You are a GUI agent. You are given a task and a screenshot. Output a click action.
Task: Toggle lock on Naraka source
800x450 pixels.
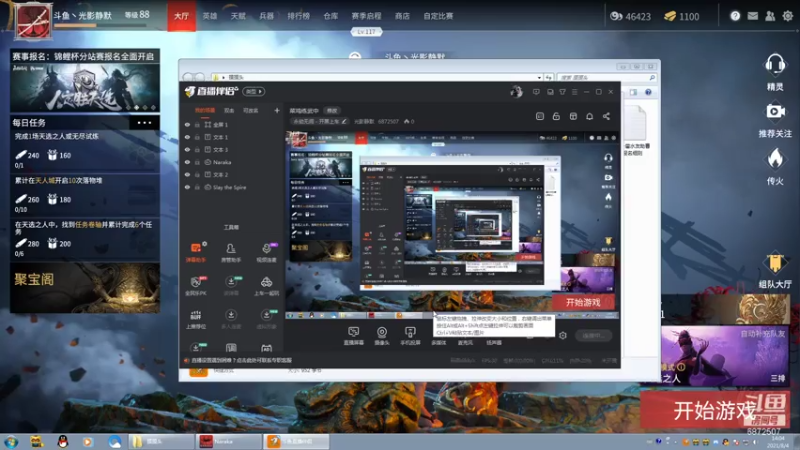(x=197, y=162)
